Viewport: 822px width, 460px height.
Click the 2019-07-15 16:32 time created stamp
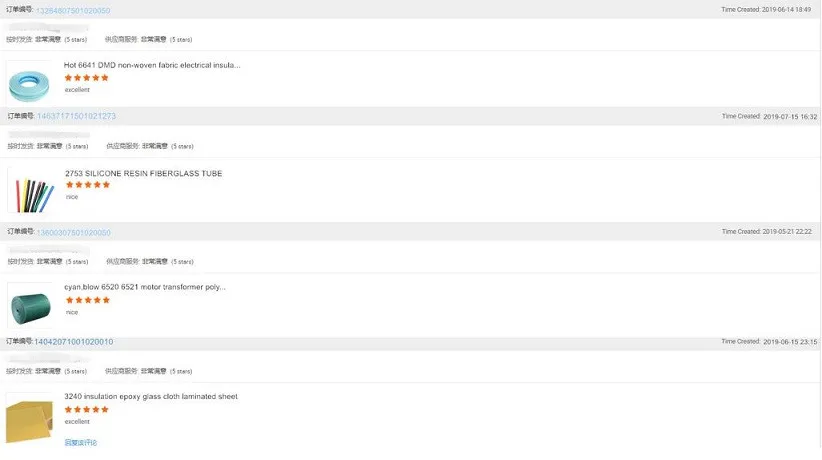point(769,116)
